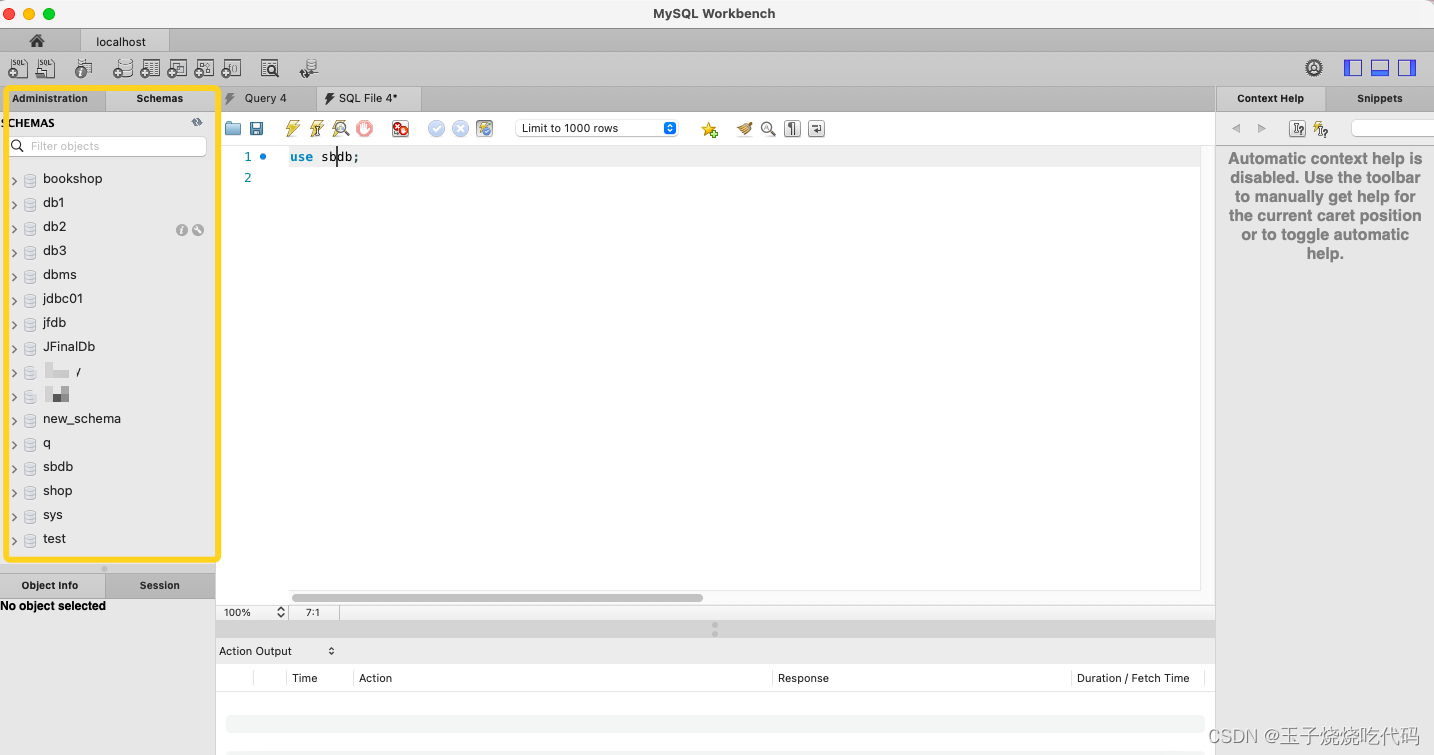Expand the jdbc01 schema

[15, 300]
